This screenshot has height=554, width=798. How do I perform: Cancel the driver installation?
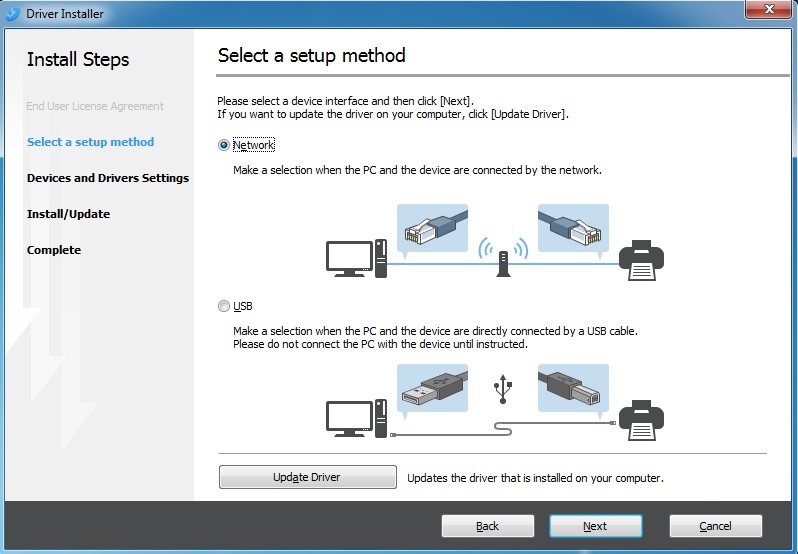tap(716, 526)
